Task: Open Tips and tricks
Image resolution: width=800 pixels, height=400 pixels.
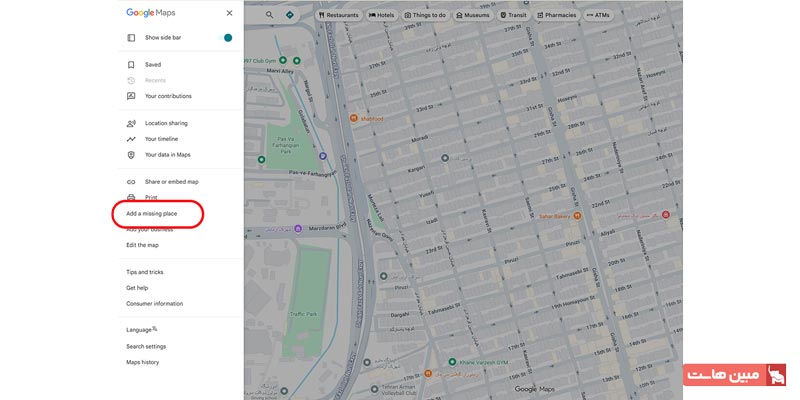Action: click(x=145, y=272)
